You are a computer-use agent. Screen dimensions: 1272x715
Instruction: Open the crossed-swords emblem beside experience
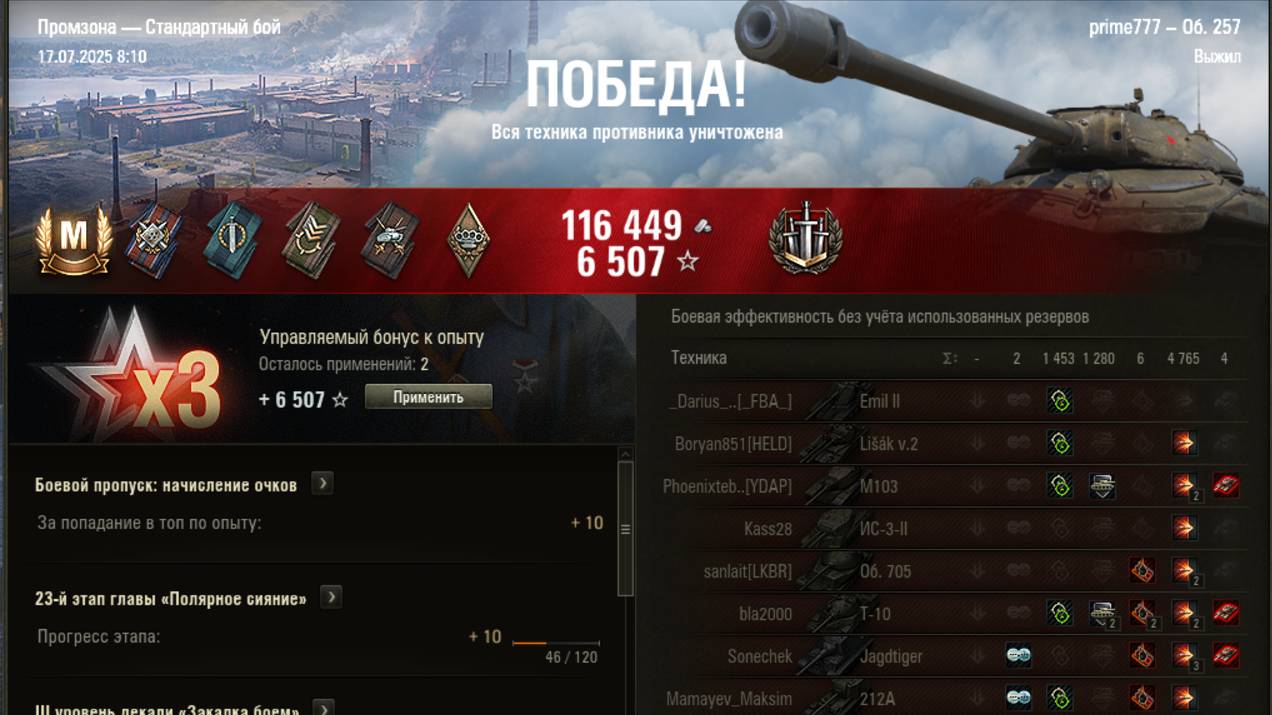pos(805,238)
